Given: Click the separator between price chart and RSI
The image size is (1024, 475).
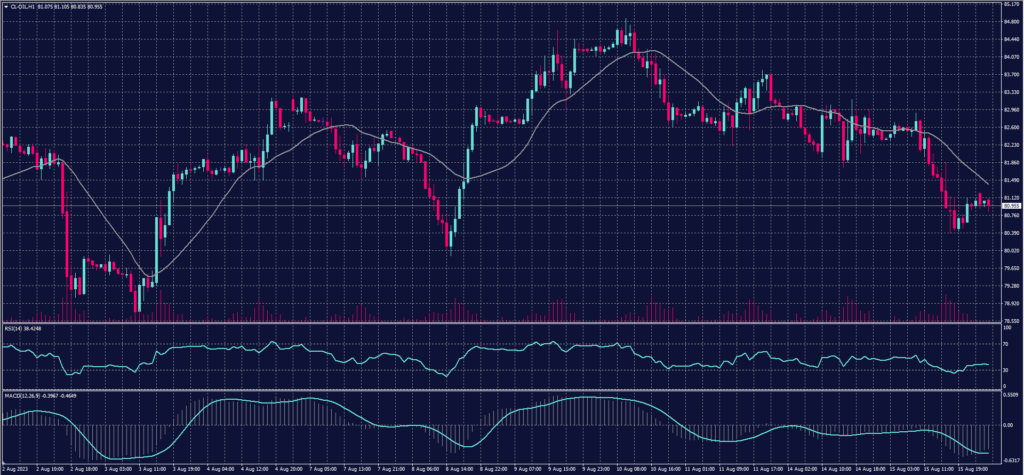Looking at the screenshot, I should (500, 323).
